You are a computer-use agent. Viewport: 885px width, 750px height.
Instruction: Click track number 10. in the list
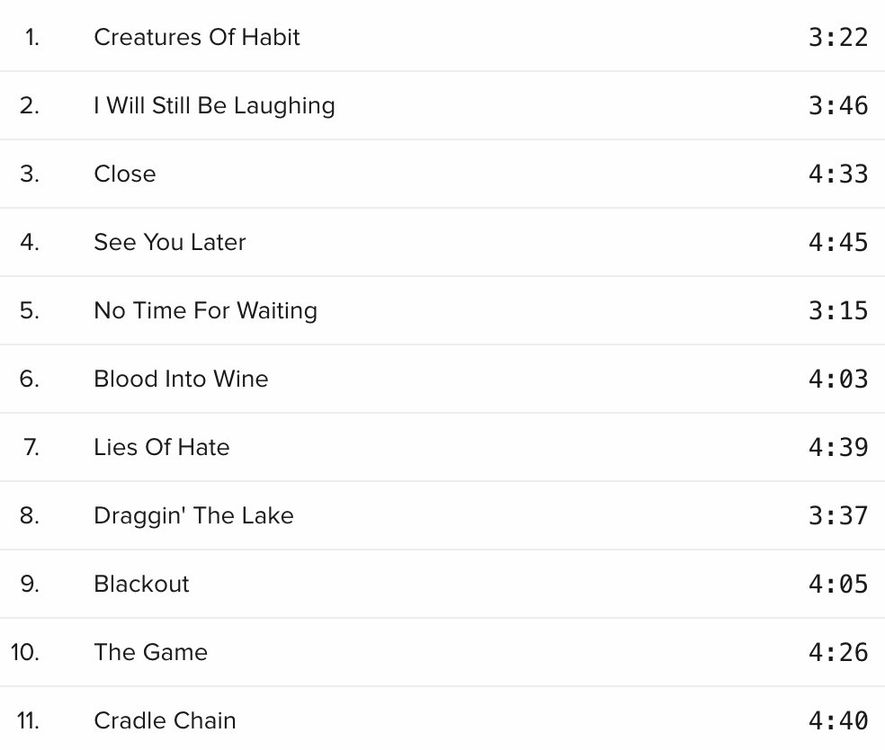(x=25, y=652)
